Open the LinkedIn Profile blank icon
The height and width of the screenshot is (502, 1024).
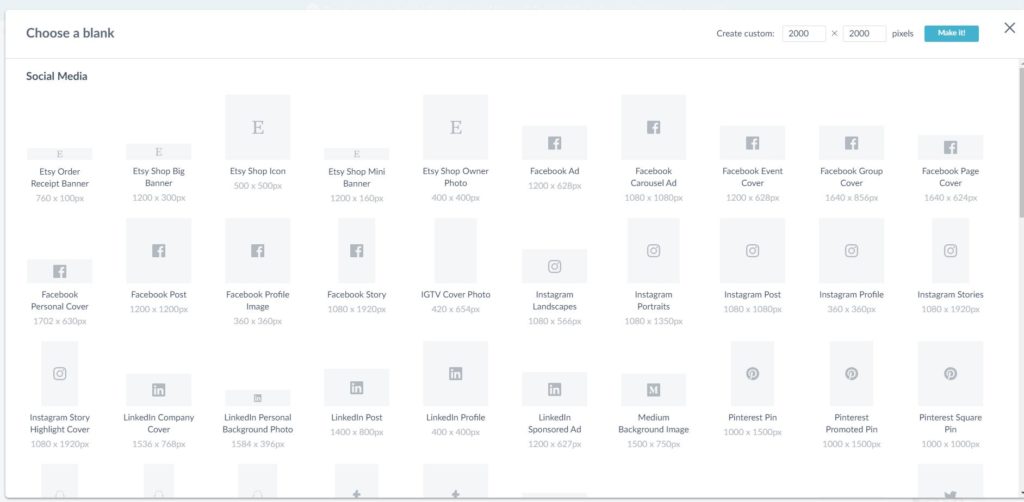pos(455,373)
